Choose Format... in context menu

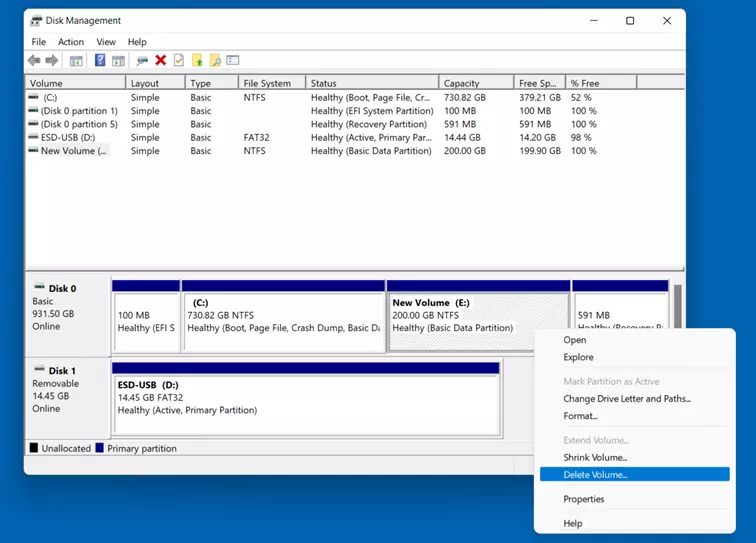click(634, 416)
